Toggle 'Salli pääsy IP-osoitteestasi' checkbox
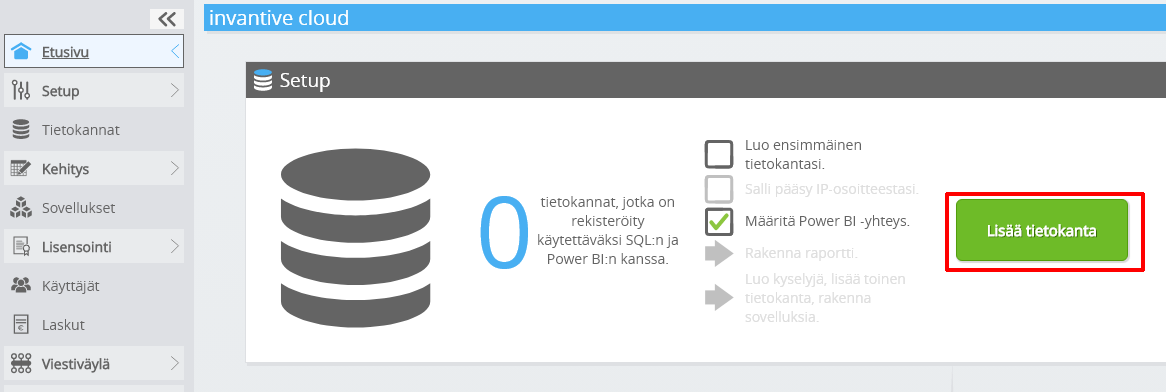 pyautogui.click(x=719, y=189)
